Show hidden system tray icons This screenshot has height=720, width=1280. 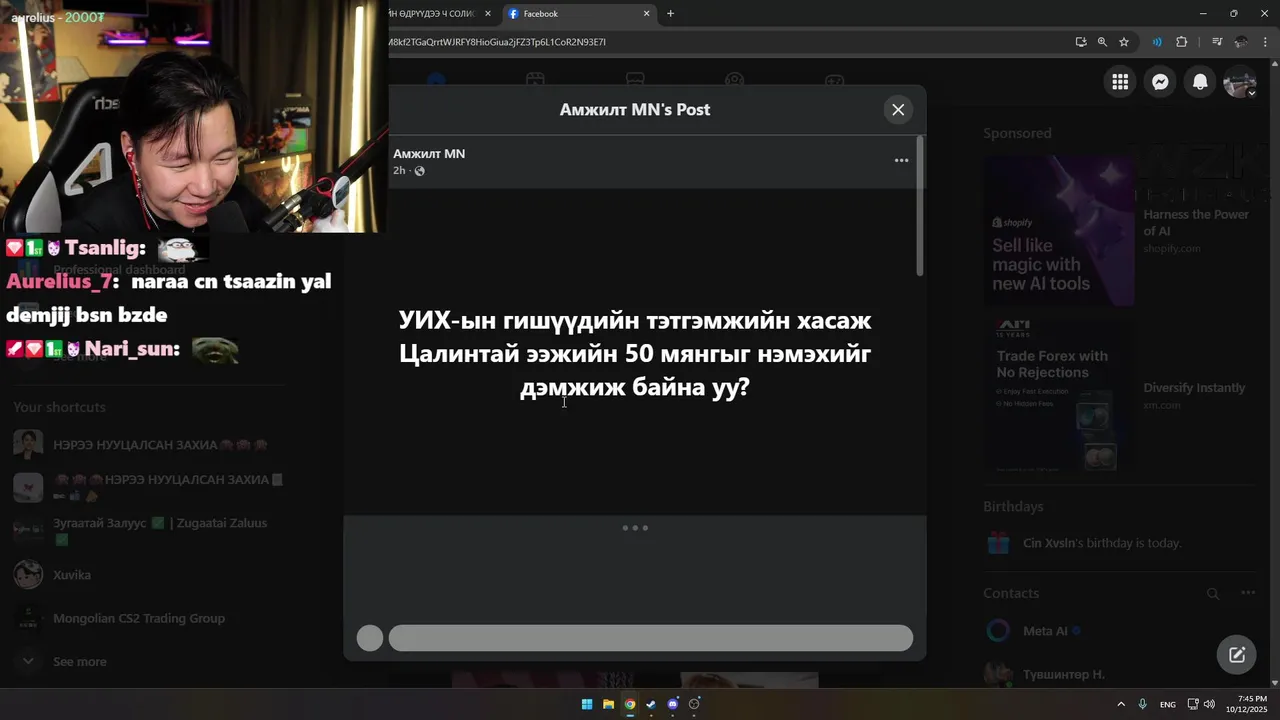tap(1121, 704)
